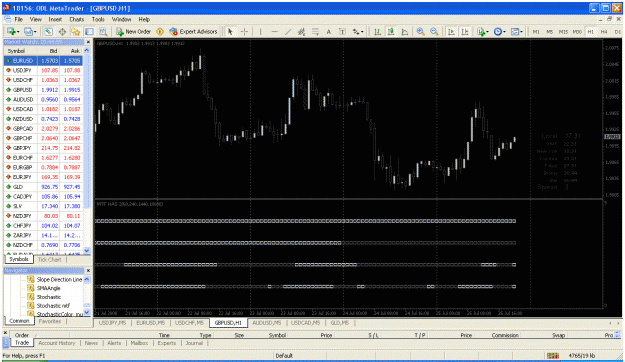
Task: Toggle the Expert Advisors button
Action: point(193,31)
